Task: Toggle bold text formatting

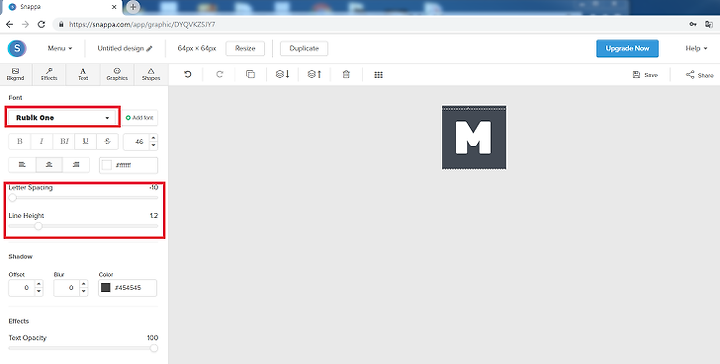Action: [20, 141]
